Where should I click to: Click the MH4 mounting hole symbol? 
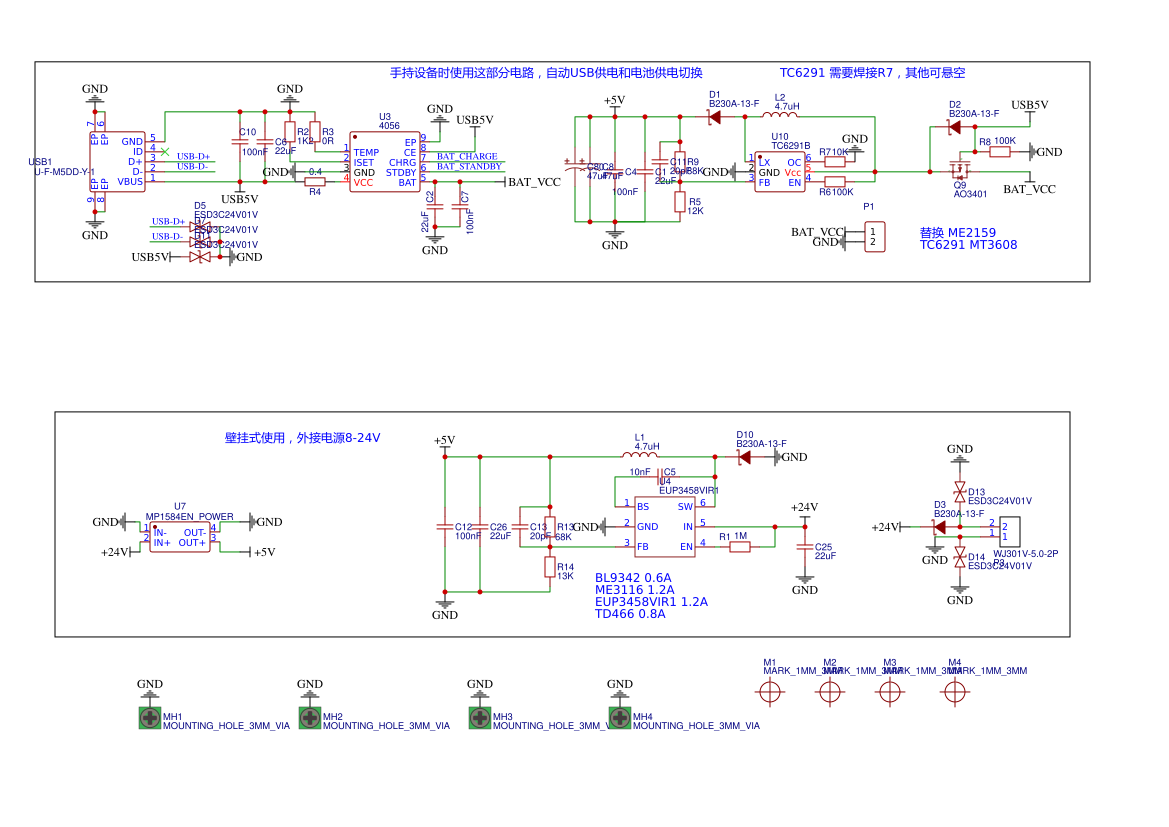(x=620, y=717)
